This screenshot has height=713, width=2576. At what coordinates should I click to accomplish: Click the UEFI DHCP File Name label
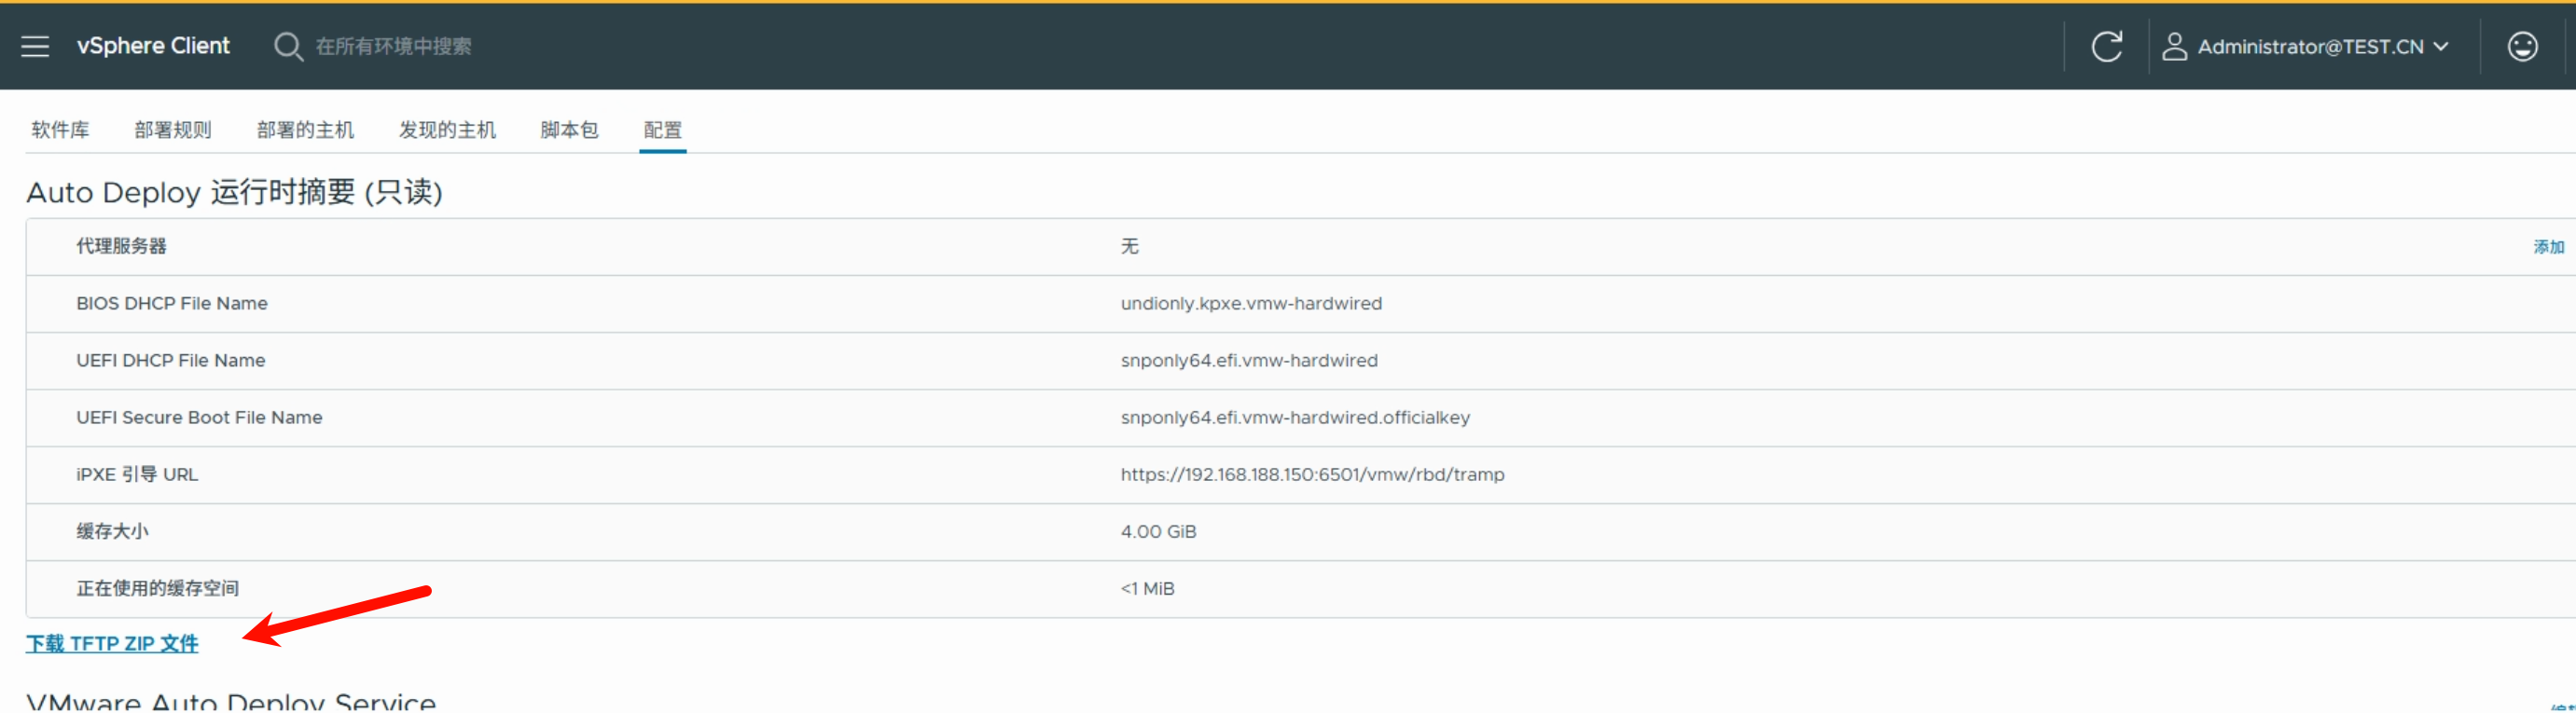[x=171, y=360]
